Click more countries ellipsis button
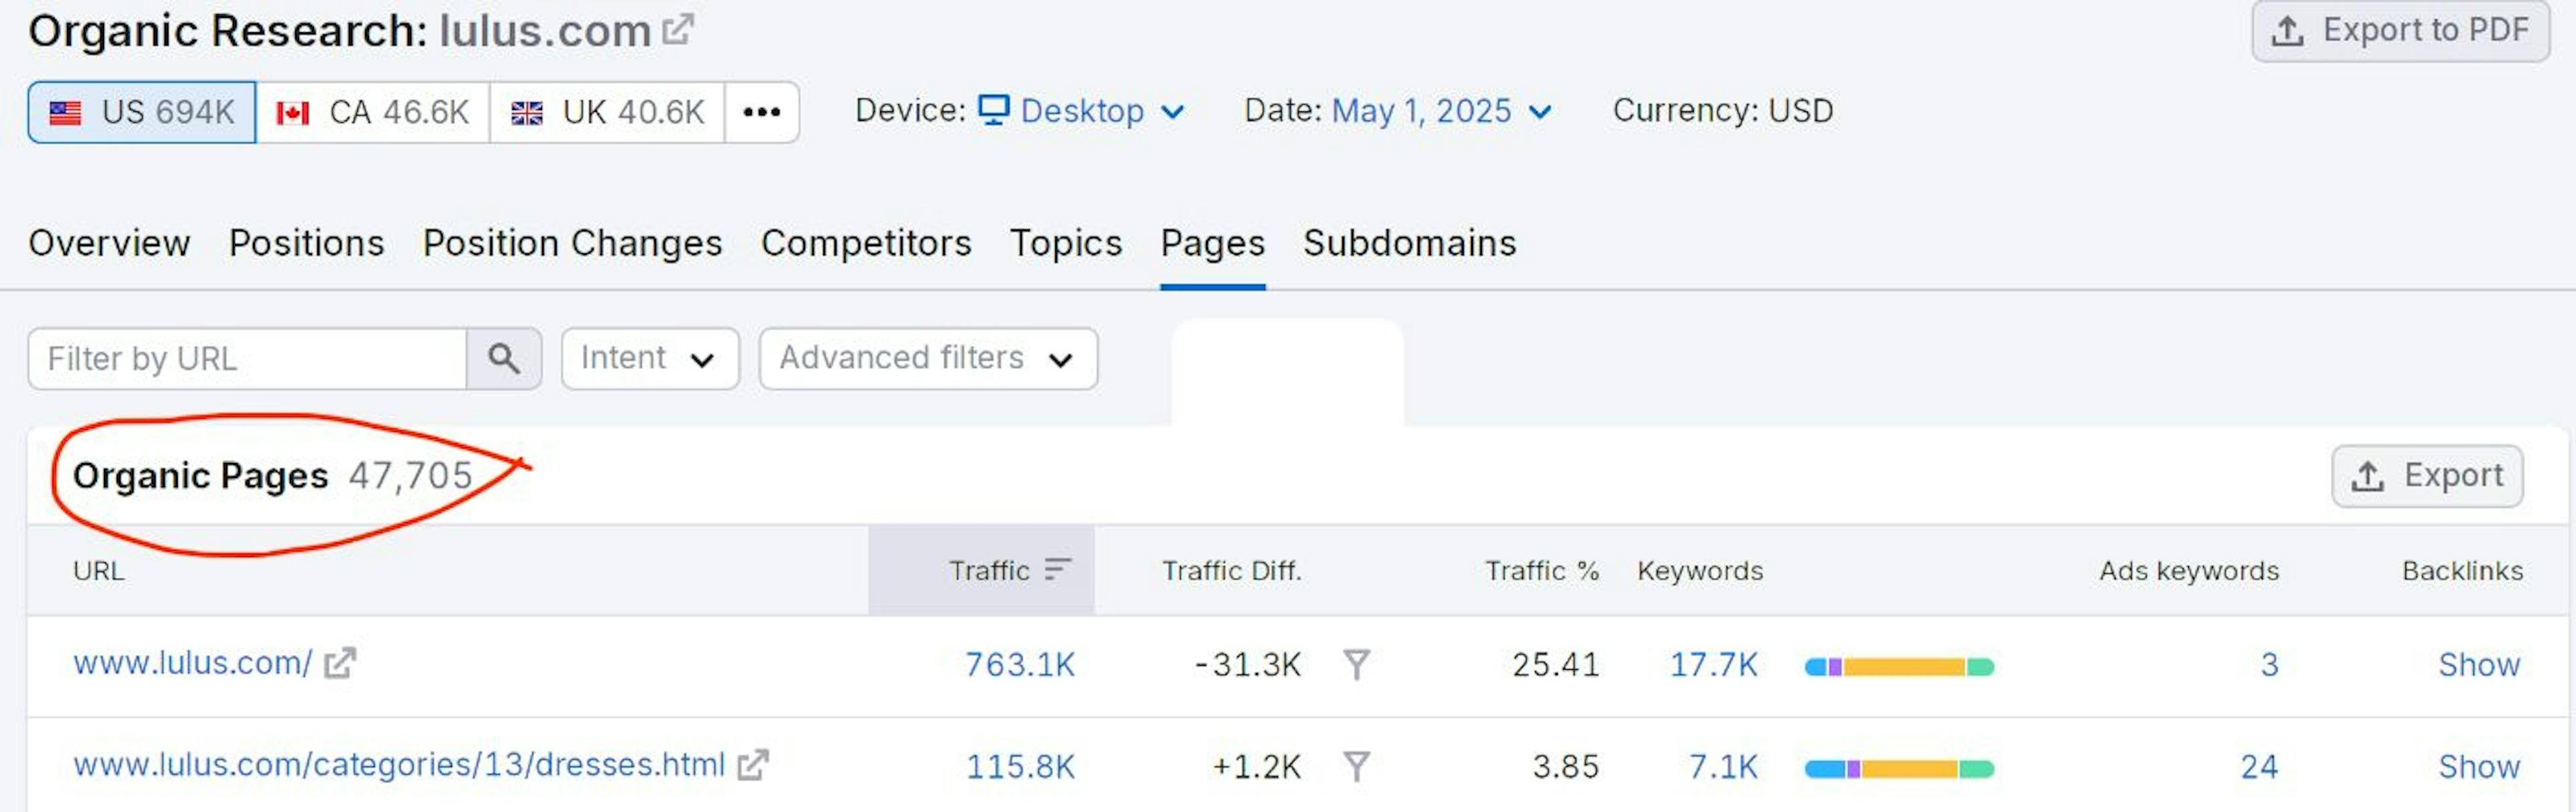The image size is (2576, 812). click(761, 112)
